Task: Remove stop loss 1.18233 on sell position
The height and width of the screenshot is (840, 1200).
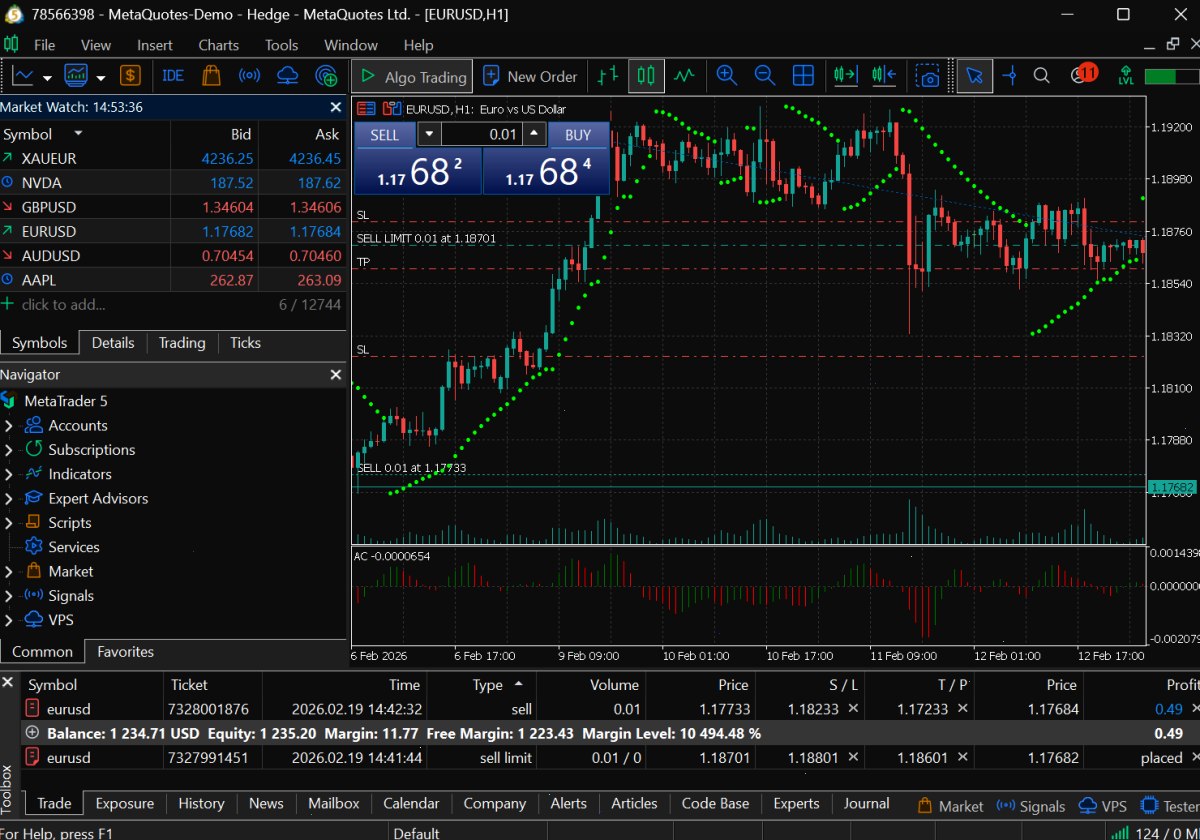Action: pyautogui.click(x=853, y=709)
